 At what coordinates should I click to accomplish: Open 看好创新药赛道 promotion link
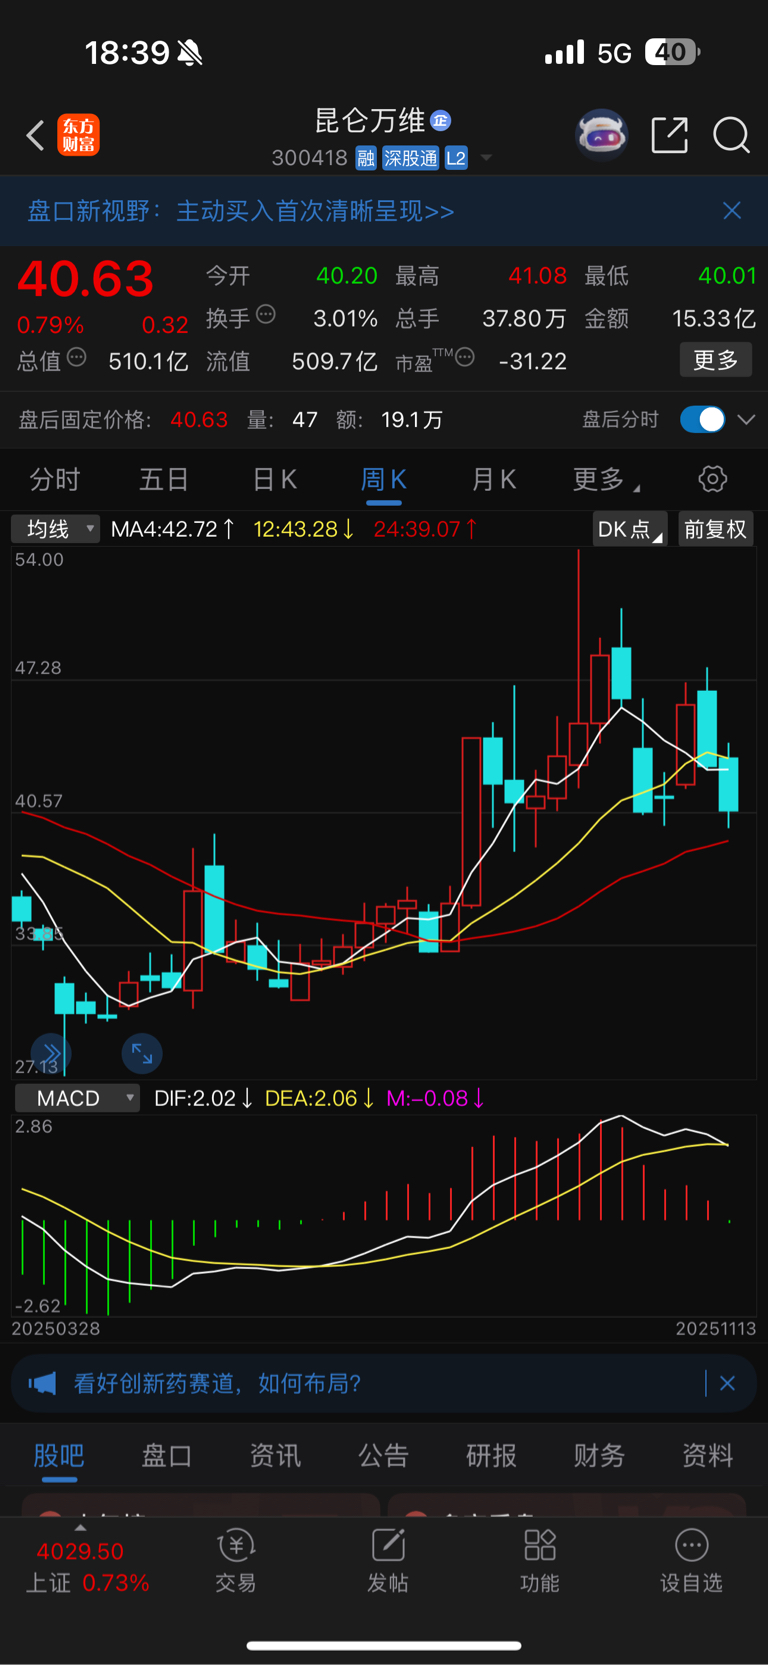pyautogui.click(x=217, y=1383)
